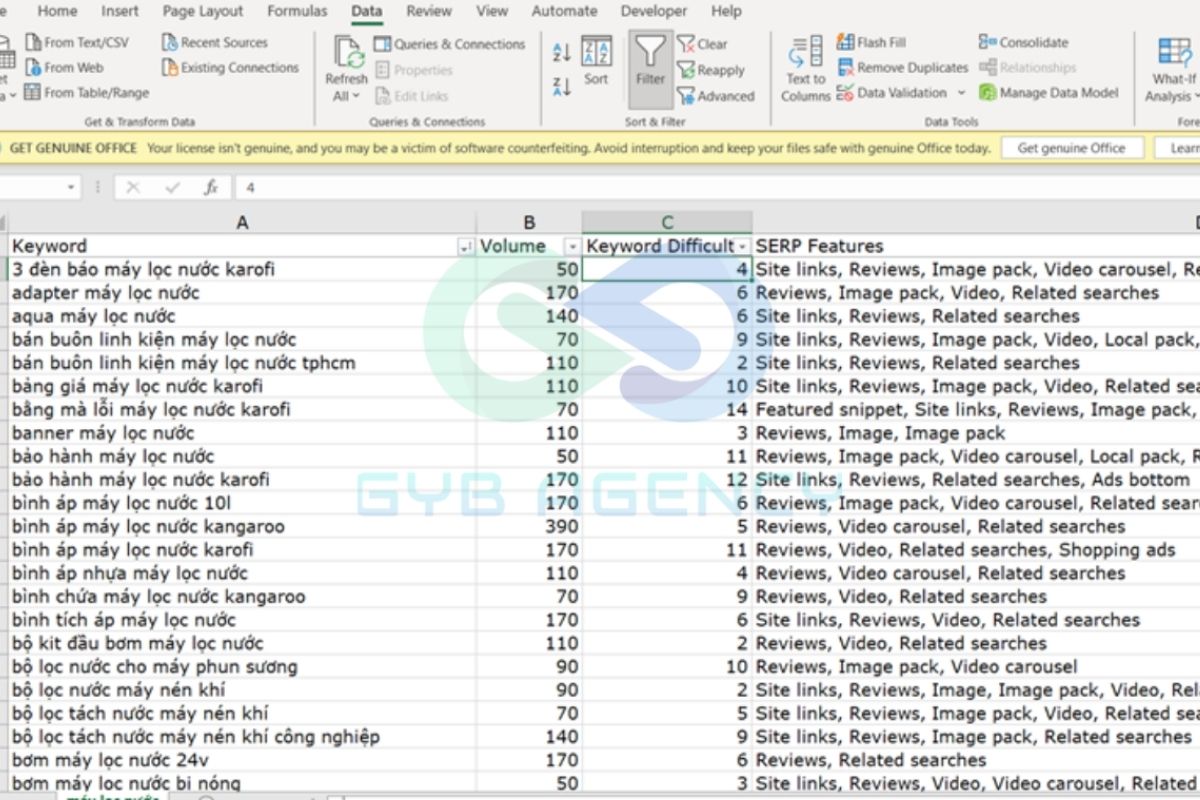
Task: Click the greyed Edit Links command
Action: click(x=412, y=96)
